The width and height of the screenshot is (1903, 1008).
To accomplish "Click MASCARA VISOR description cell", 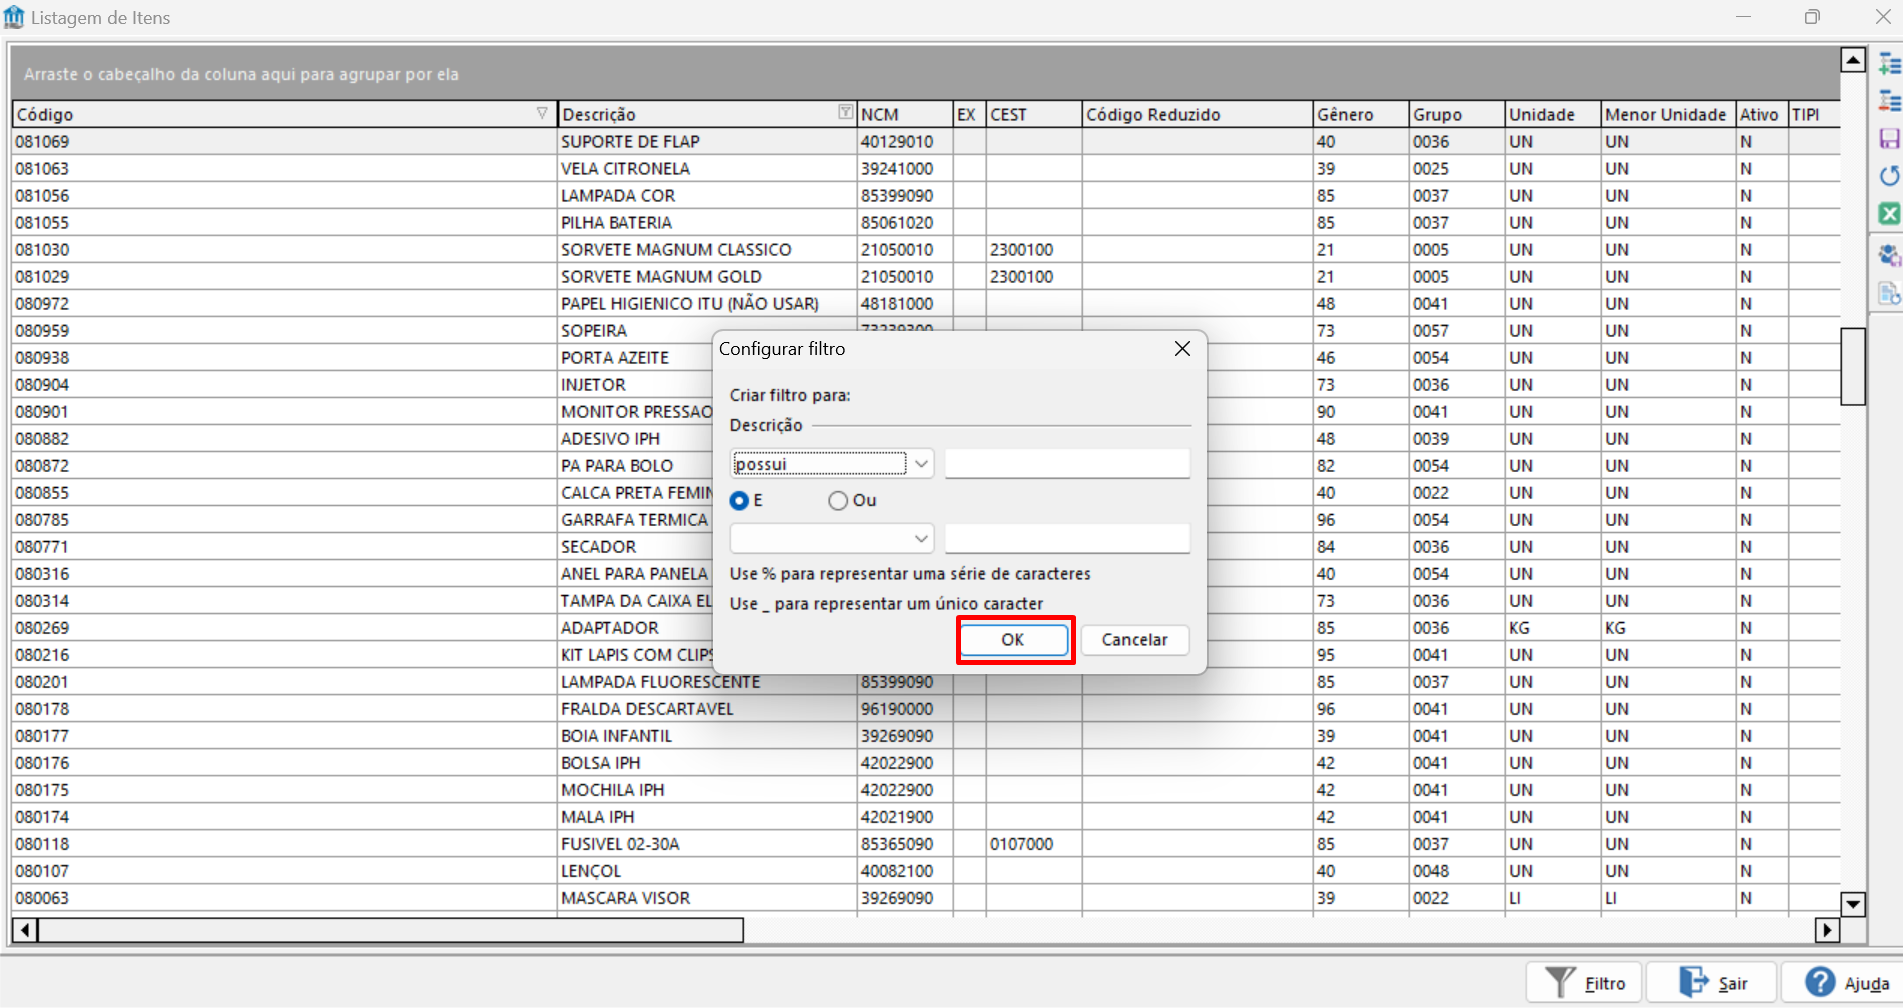I will pos(706,897).
